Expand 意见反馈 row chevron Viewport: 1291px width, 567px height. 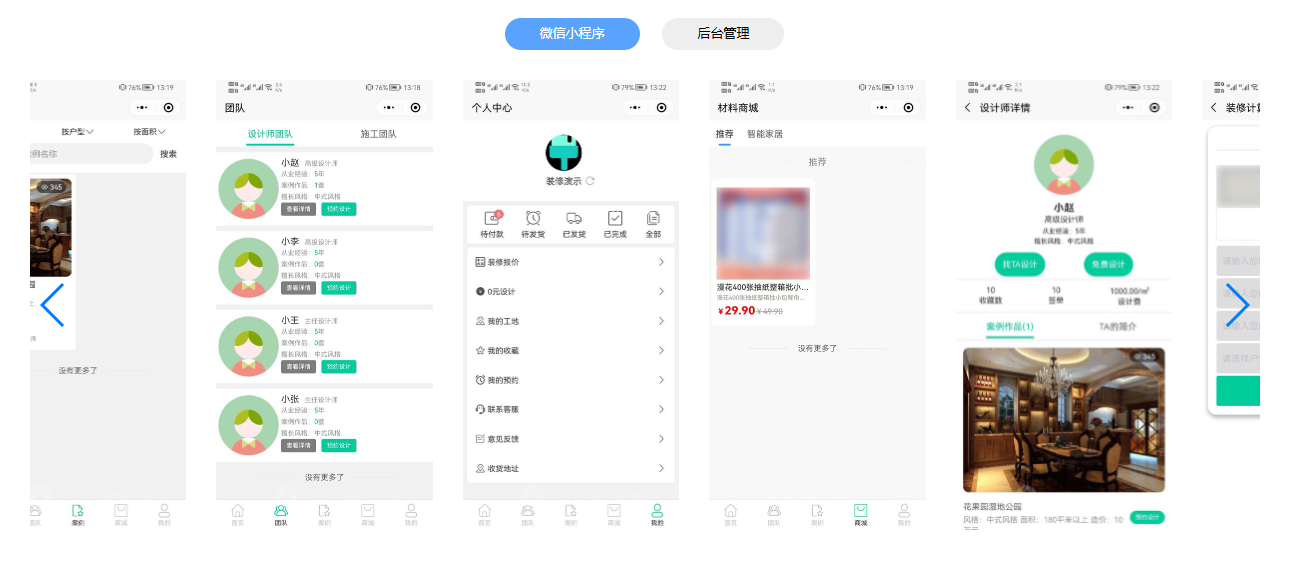(x=661, y=439)
